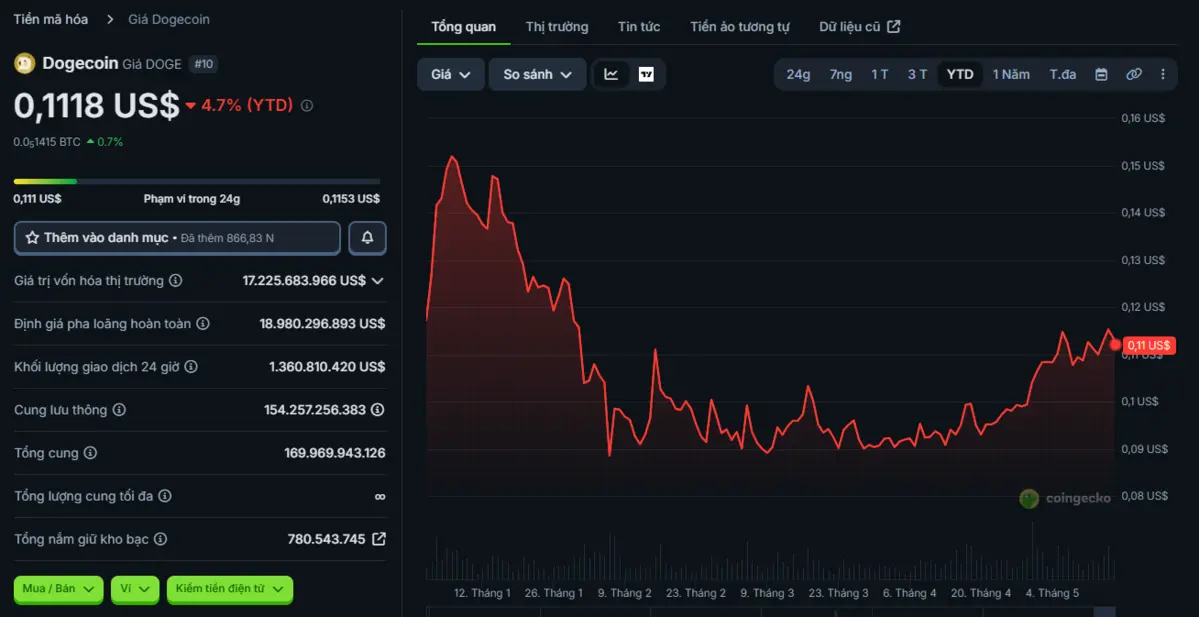Click the Dogecoin coin logo icon

coord(24,63)
